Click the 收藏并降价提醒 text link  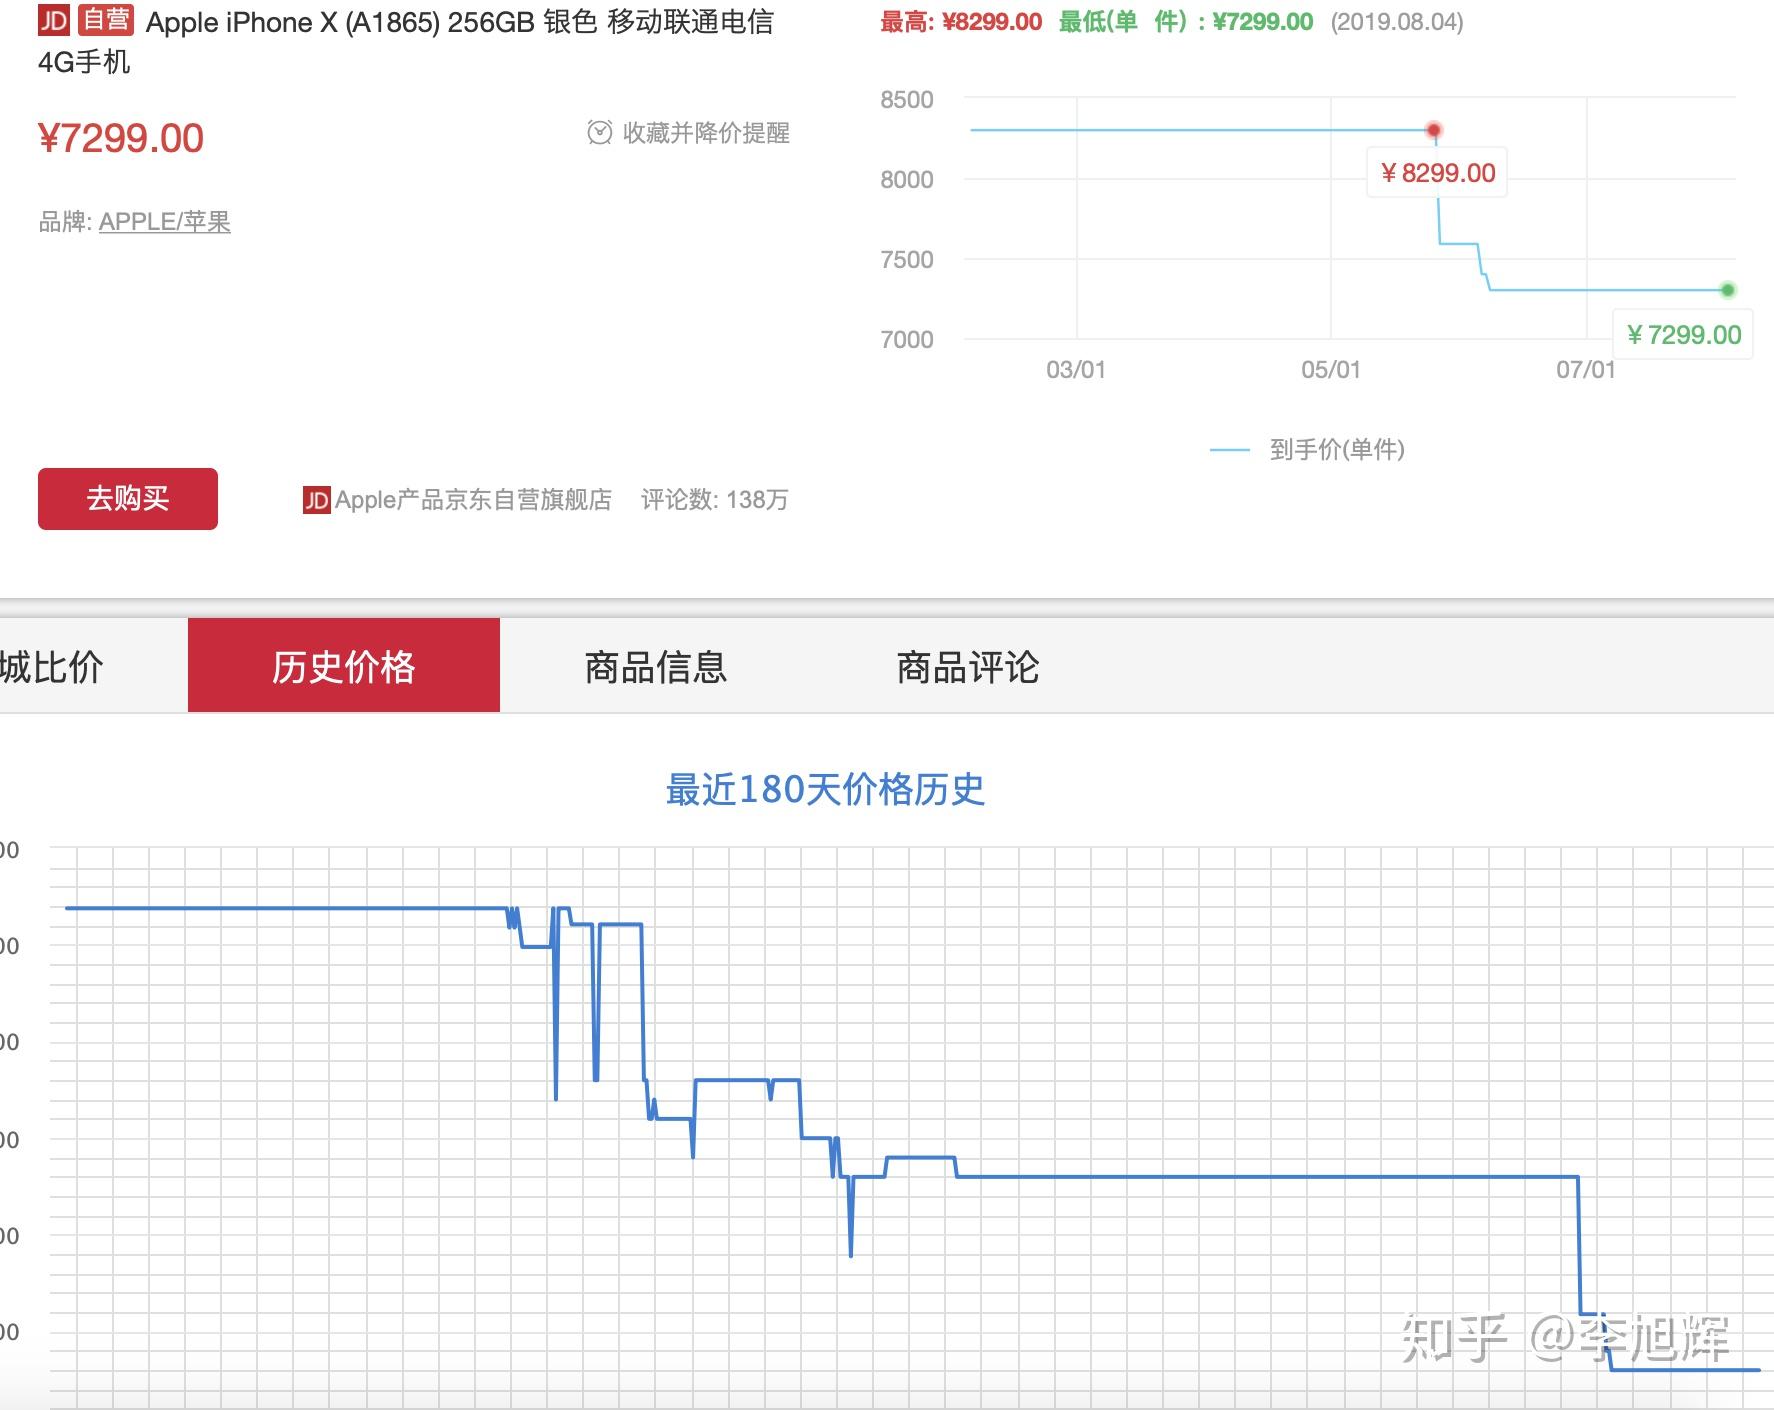(x=706, y=132)
